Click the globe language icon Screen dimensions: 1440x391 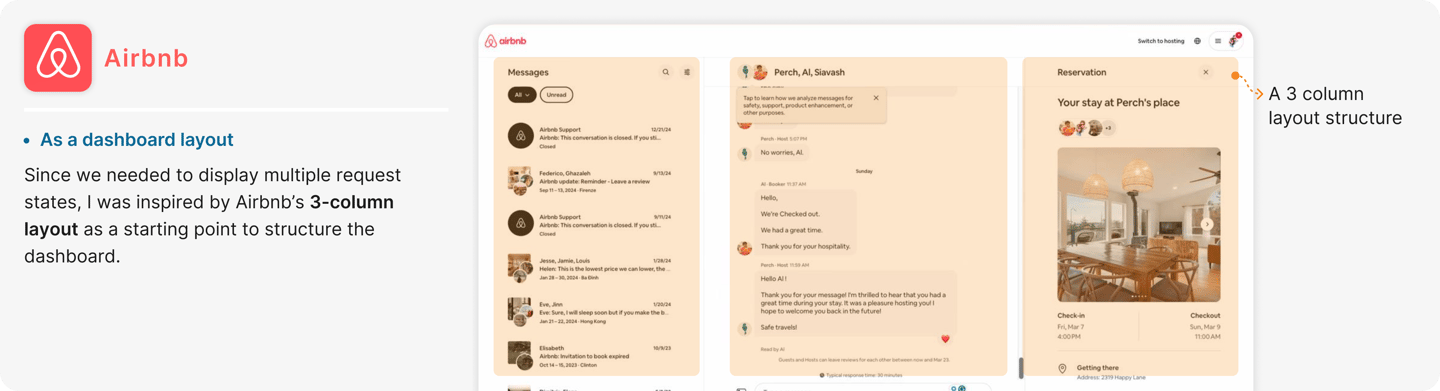pos(1197,41)
